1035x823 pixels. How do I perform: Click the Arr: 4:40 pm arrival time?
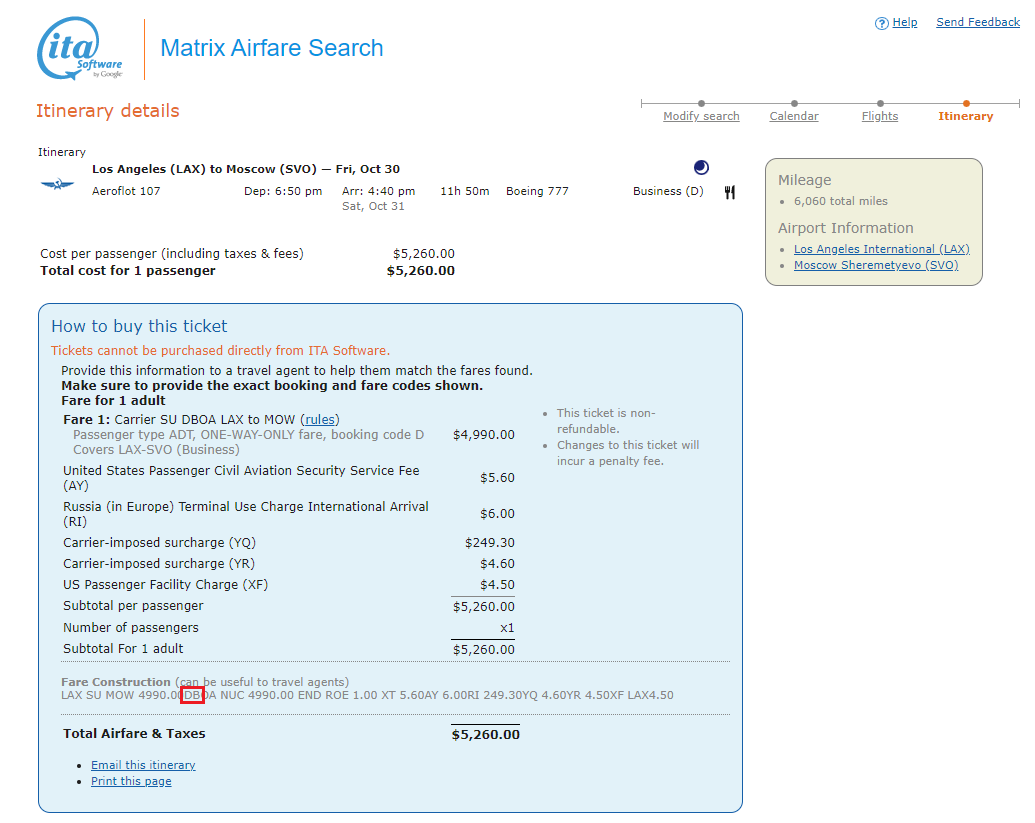pyautogui.click(x=378, y=191)
